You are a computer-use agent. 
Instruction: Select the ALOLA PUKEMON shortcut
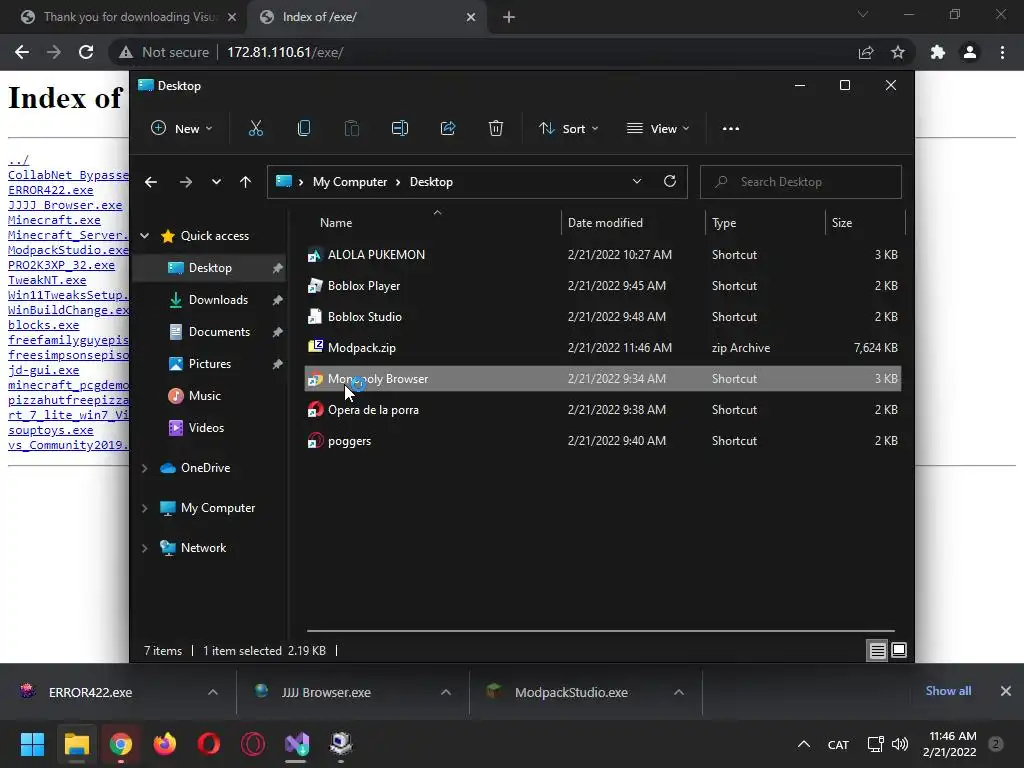click(603, 255)
